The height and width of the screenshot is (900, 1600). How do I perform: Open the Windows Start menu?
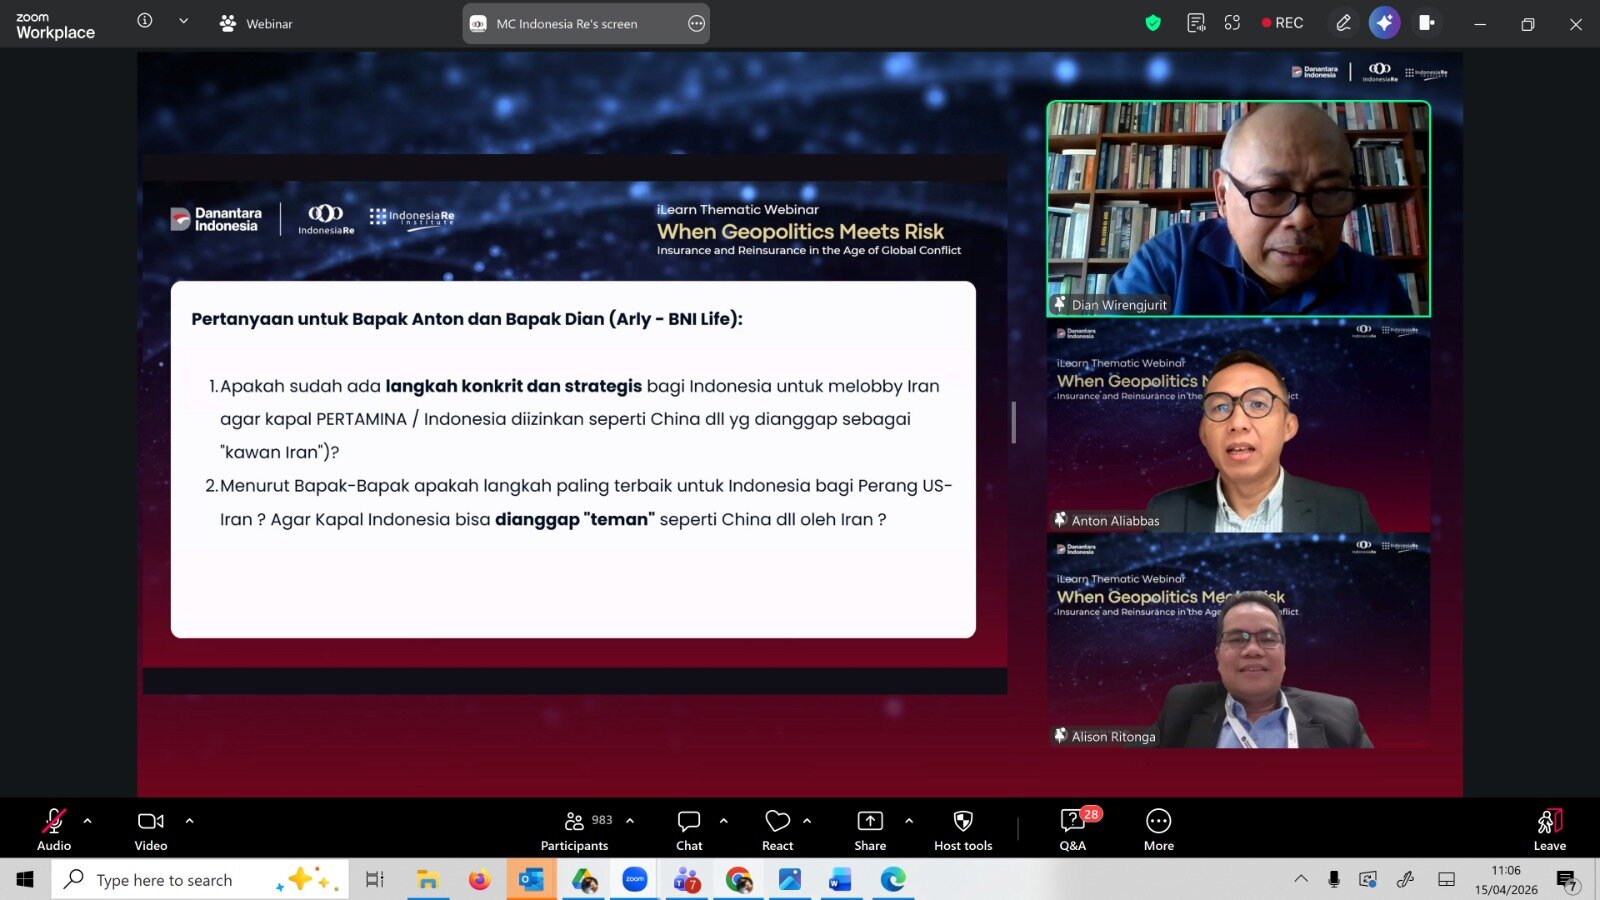tap(25, 879)
